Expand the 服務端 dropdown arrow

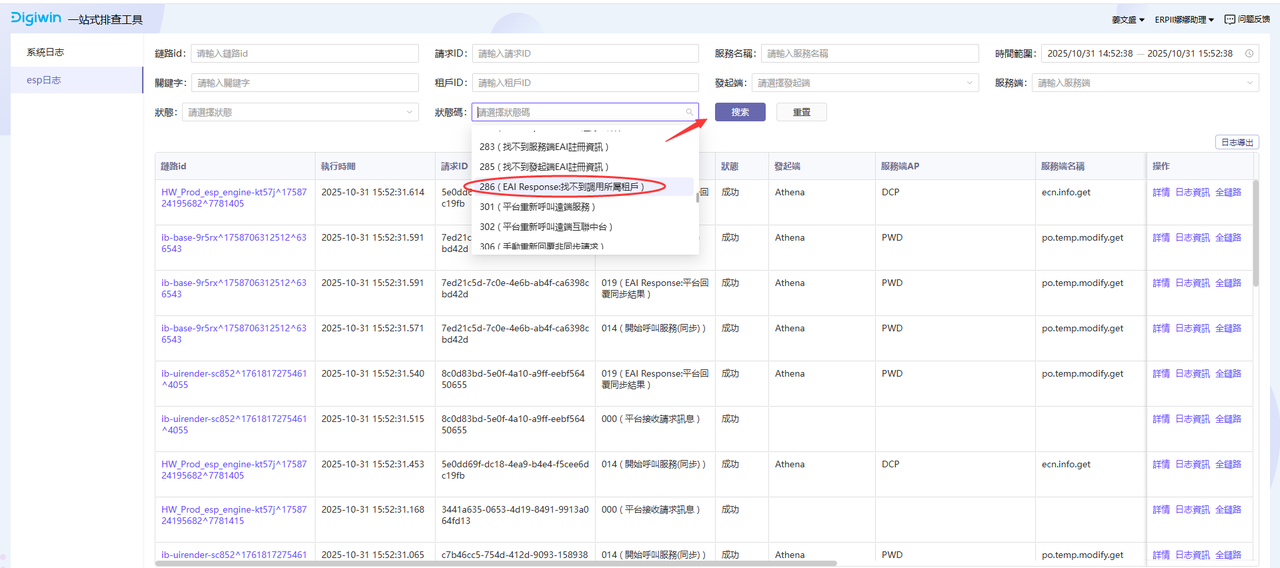click(1249, 83)
